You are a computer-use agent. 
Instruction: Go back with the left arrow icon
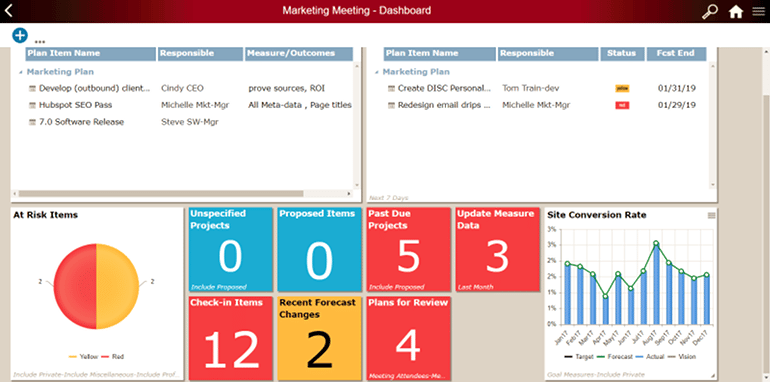(x=8, y=10)
